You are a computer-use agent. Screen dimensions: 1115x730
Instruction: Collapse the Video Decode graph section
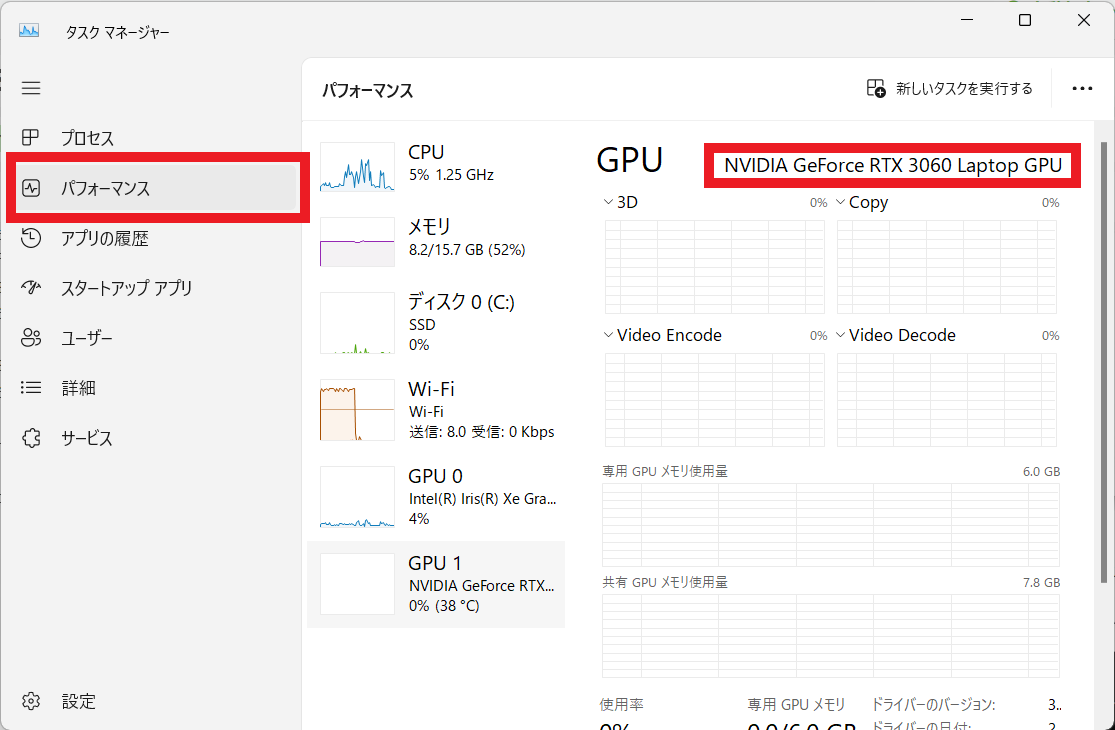(x=840, y=334)
